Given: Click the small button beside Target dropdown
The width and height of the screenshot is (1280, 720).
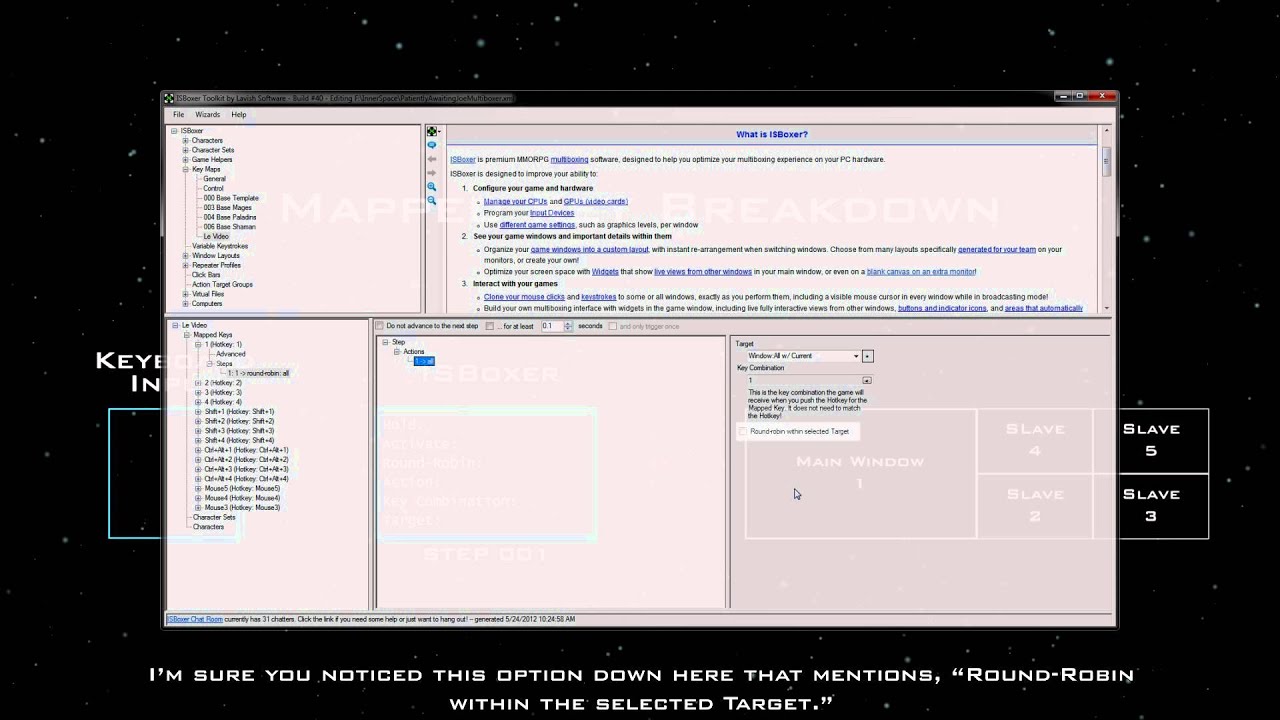Looking at the screenshot, I should 867,356.
